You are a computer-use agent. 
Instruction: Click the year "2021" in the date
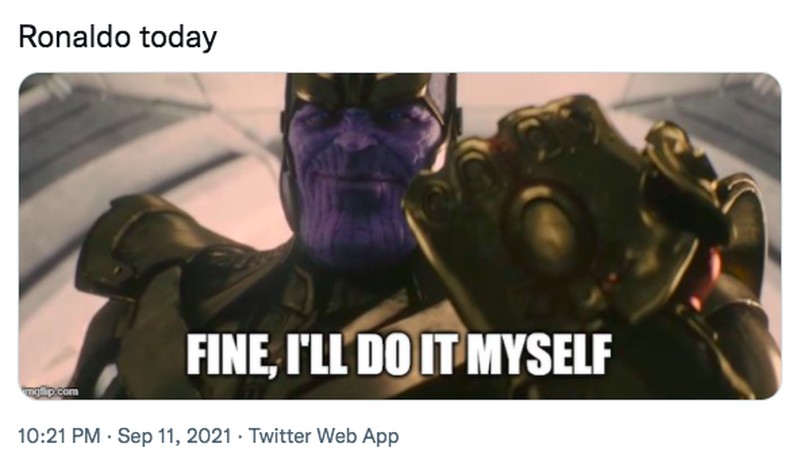tap(207, 436)
